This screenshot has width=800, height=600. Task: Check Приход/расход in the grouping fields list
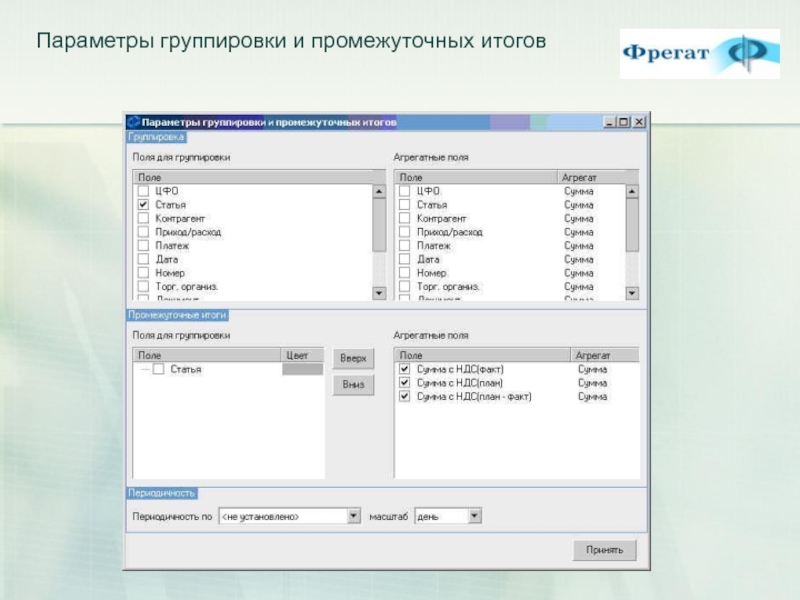click(x=143, y=232)
